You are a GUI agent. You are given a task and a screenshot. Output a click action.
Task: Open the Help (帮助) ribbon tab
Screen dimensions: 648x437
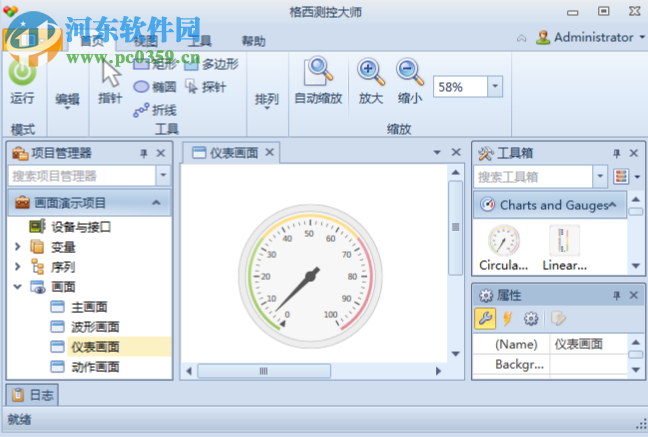[253, 41]
